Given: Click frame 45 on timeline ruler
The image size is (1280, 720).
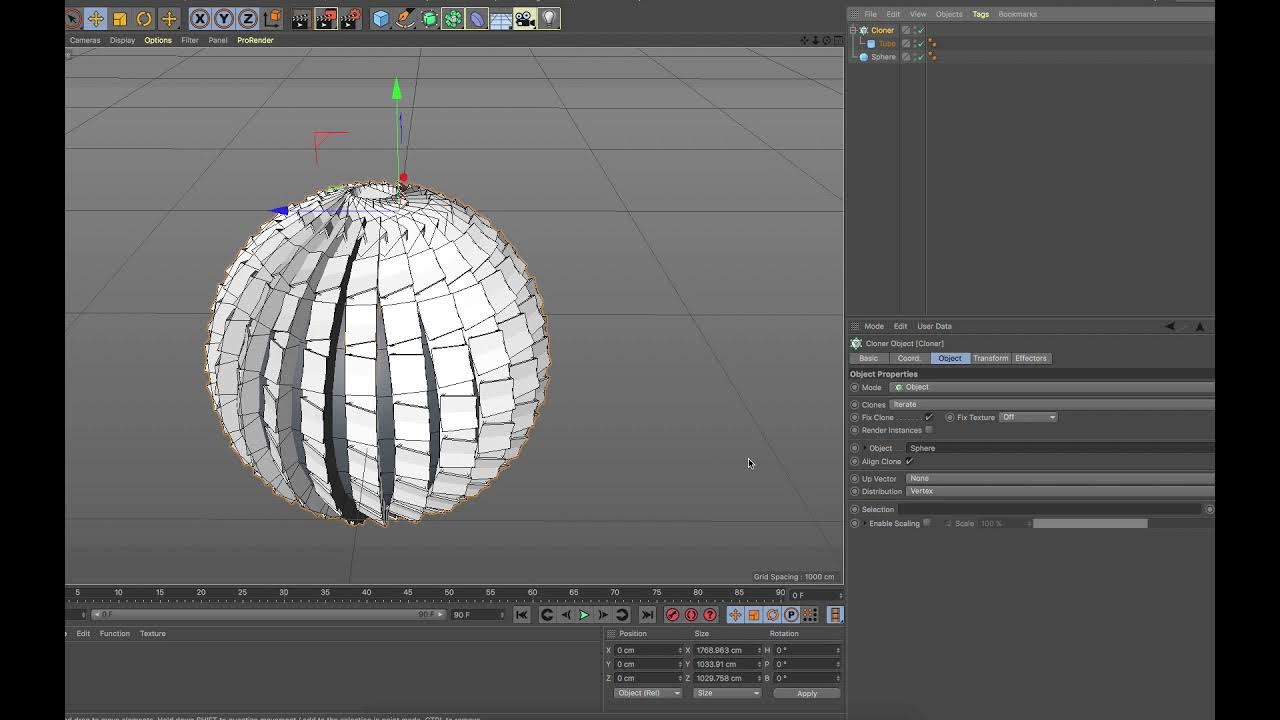Looking at the screenshot, I should pyautogui.click(x=408, y=593).
